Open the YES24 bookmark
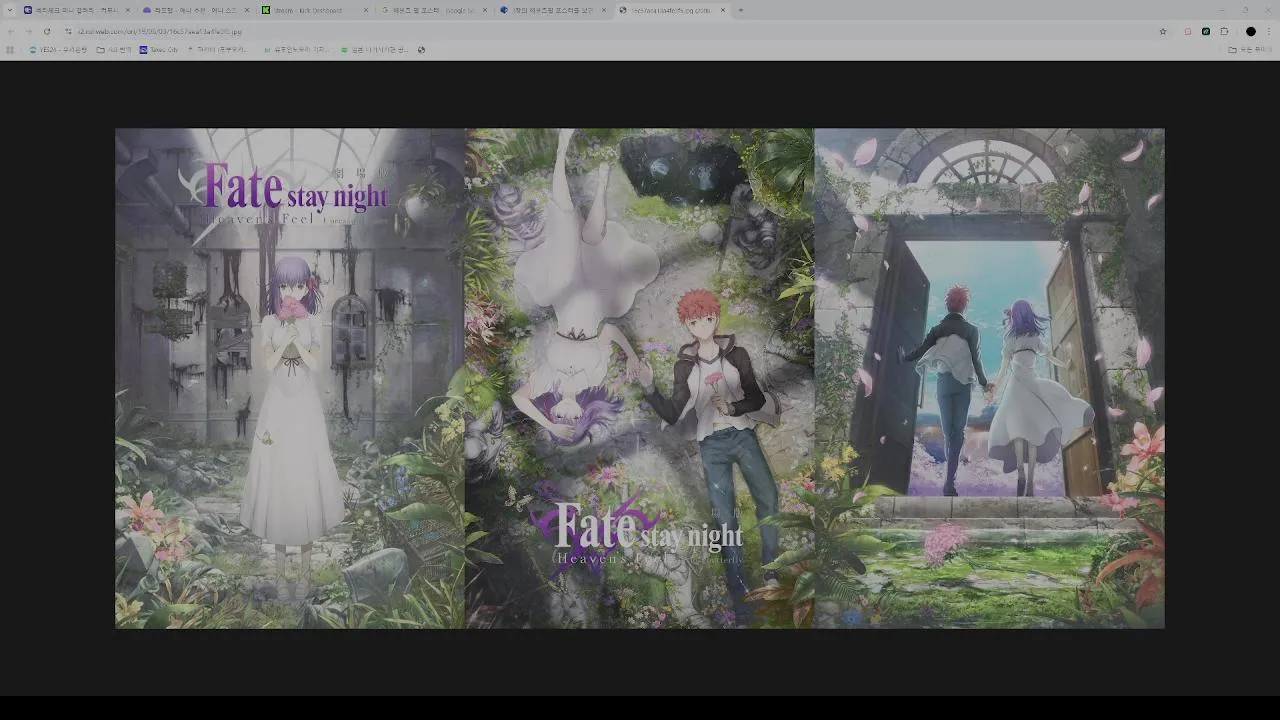Image resolution: width=1280 pixels, height=720 pixels. click(x=58, y=49)
